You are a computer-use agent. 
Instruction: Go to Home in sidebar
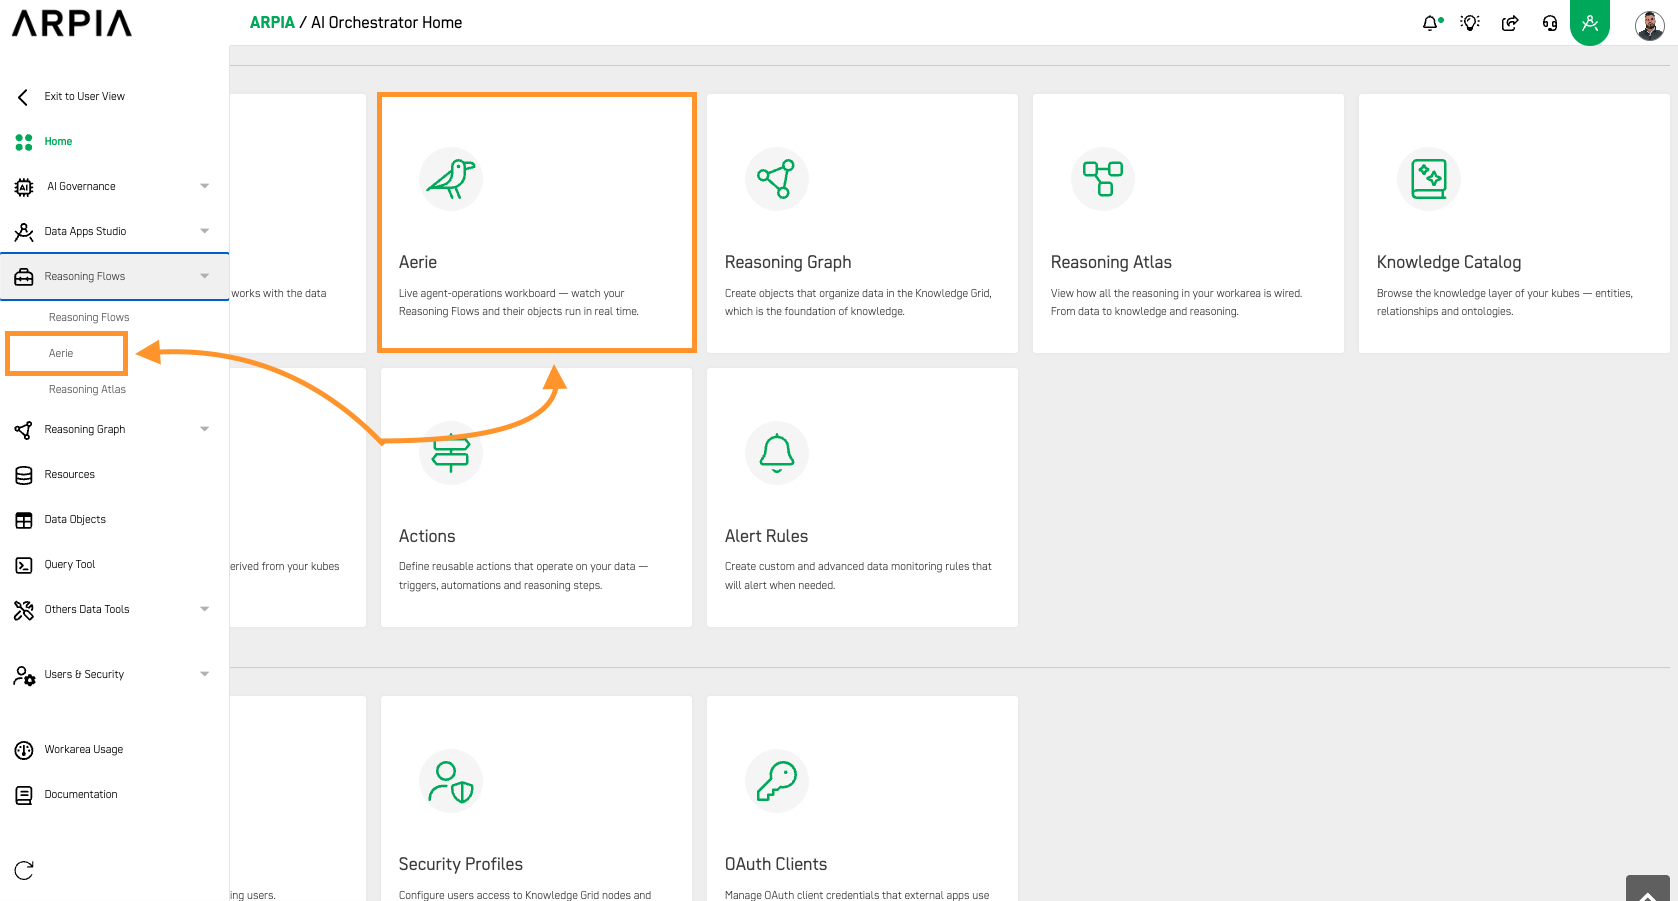click(58, 141)
